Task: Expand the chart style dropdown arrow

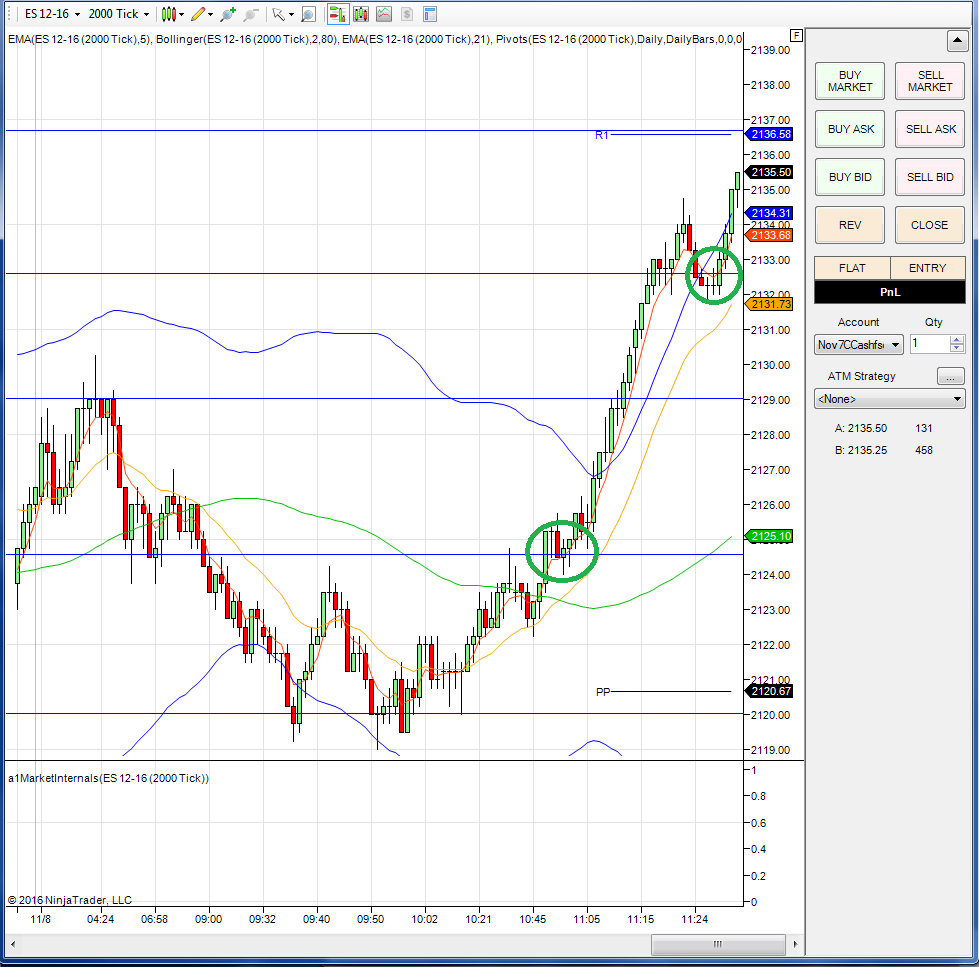Action: pos(182,14)
